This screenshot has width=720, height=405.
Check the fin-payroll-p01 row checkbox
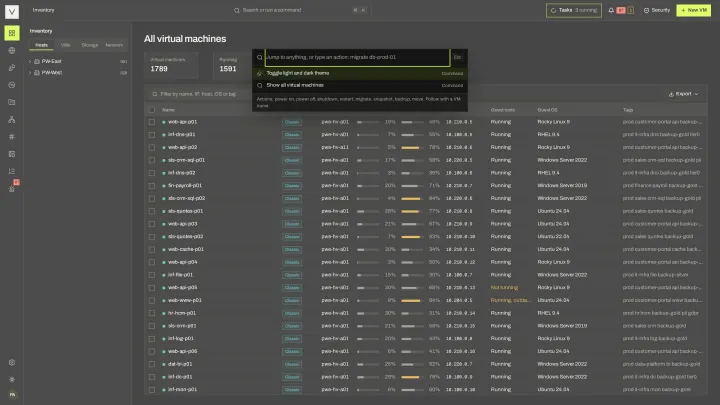(152, 186)
